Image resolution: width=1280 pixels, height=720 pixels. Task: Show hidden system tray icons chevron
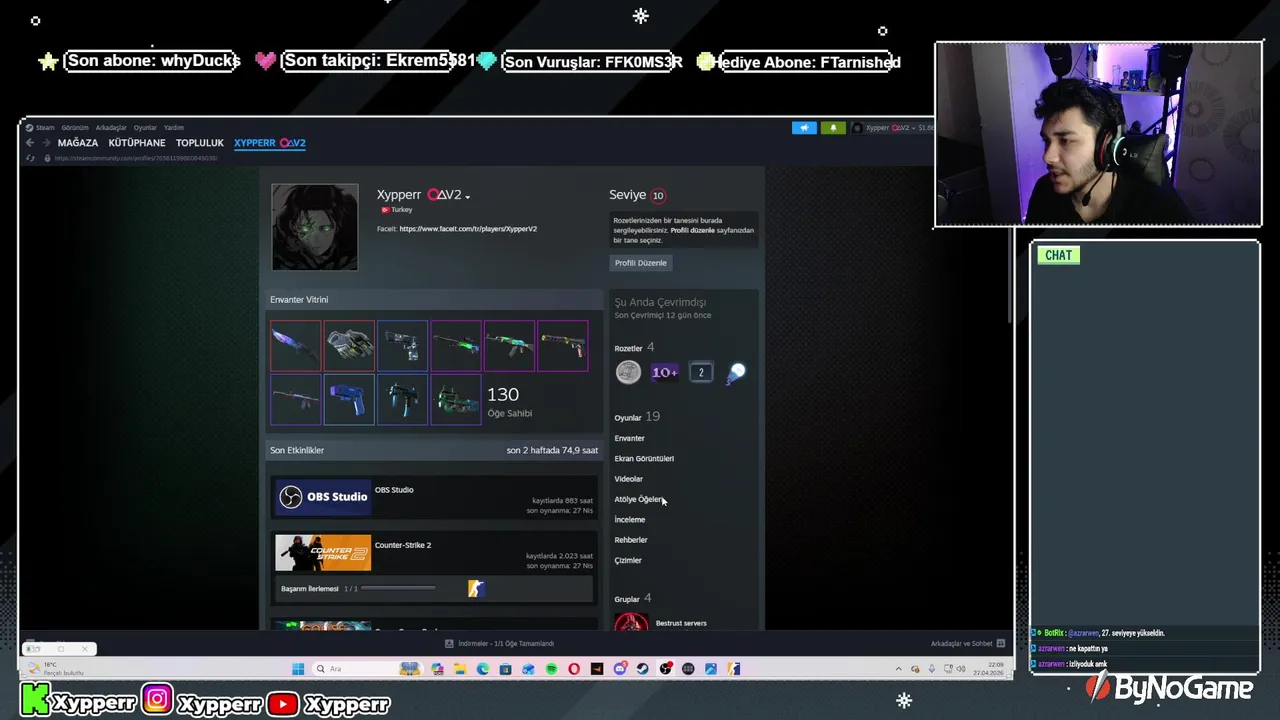[x=898, y=669]
